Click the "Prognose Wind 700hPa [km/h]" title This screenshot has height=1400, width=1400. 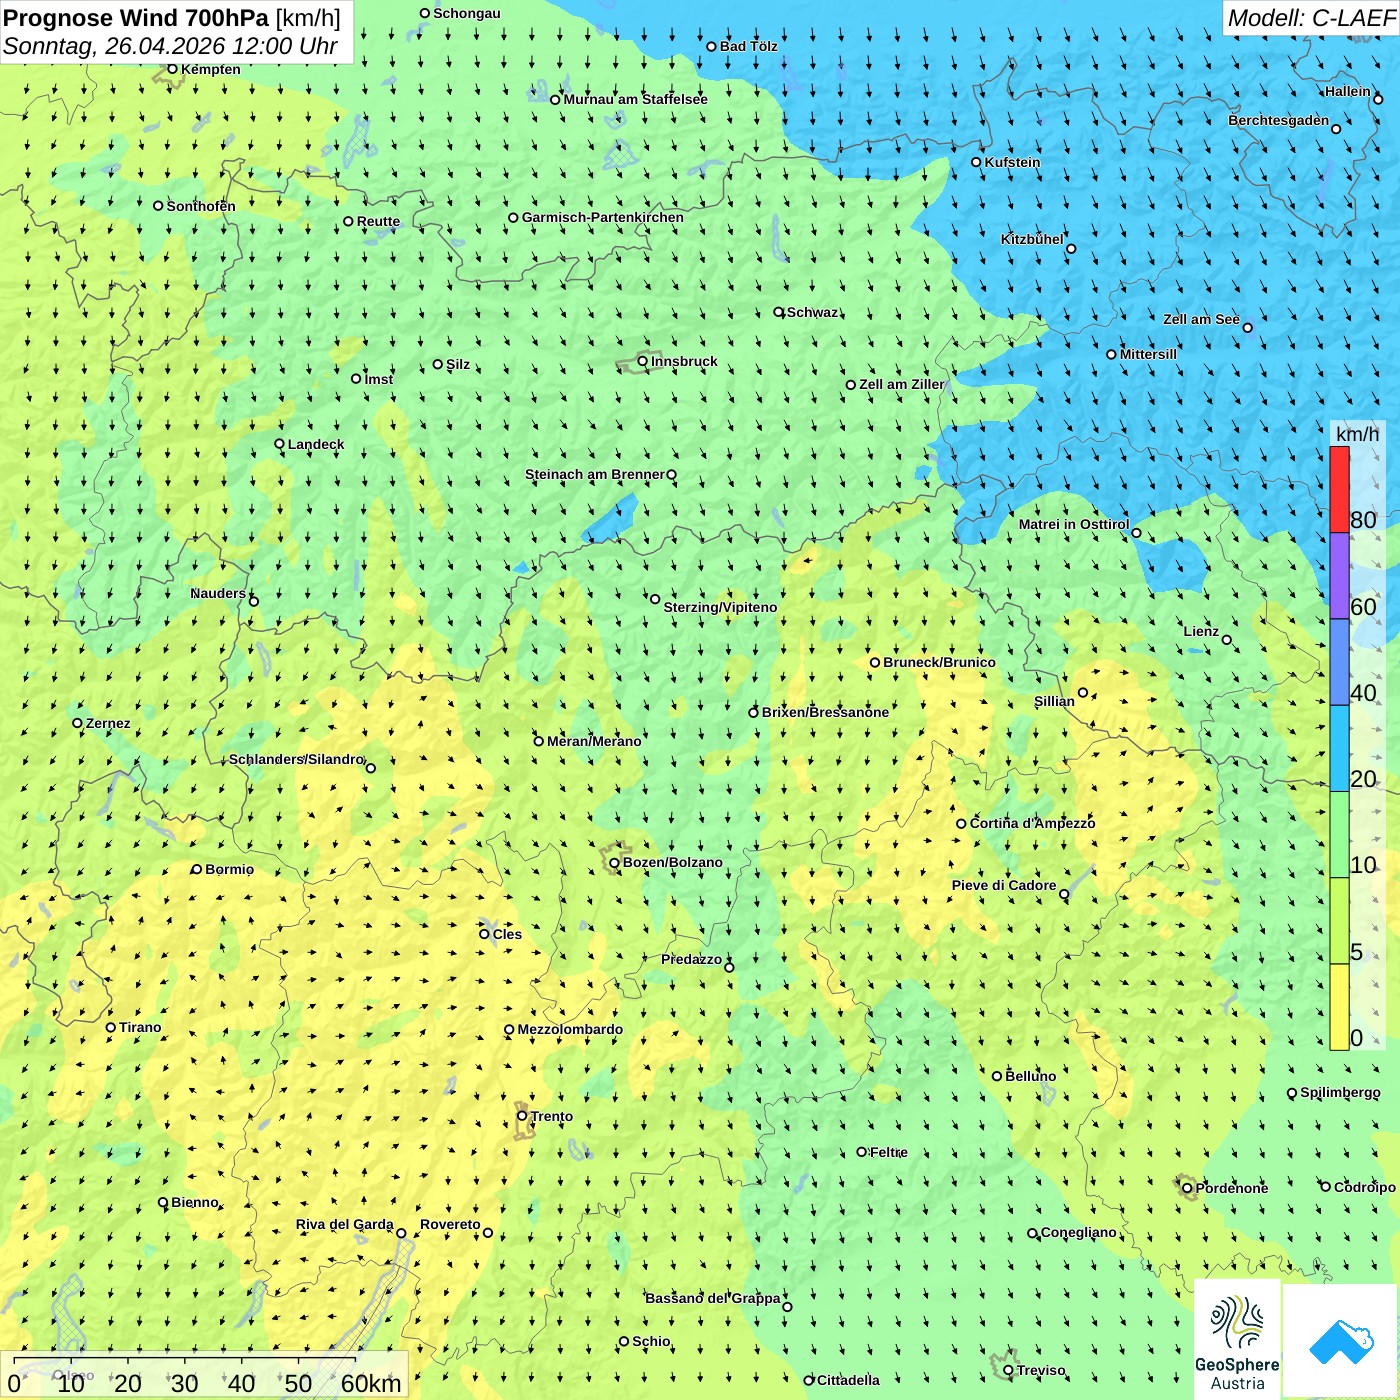point(172,18)
